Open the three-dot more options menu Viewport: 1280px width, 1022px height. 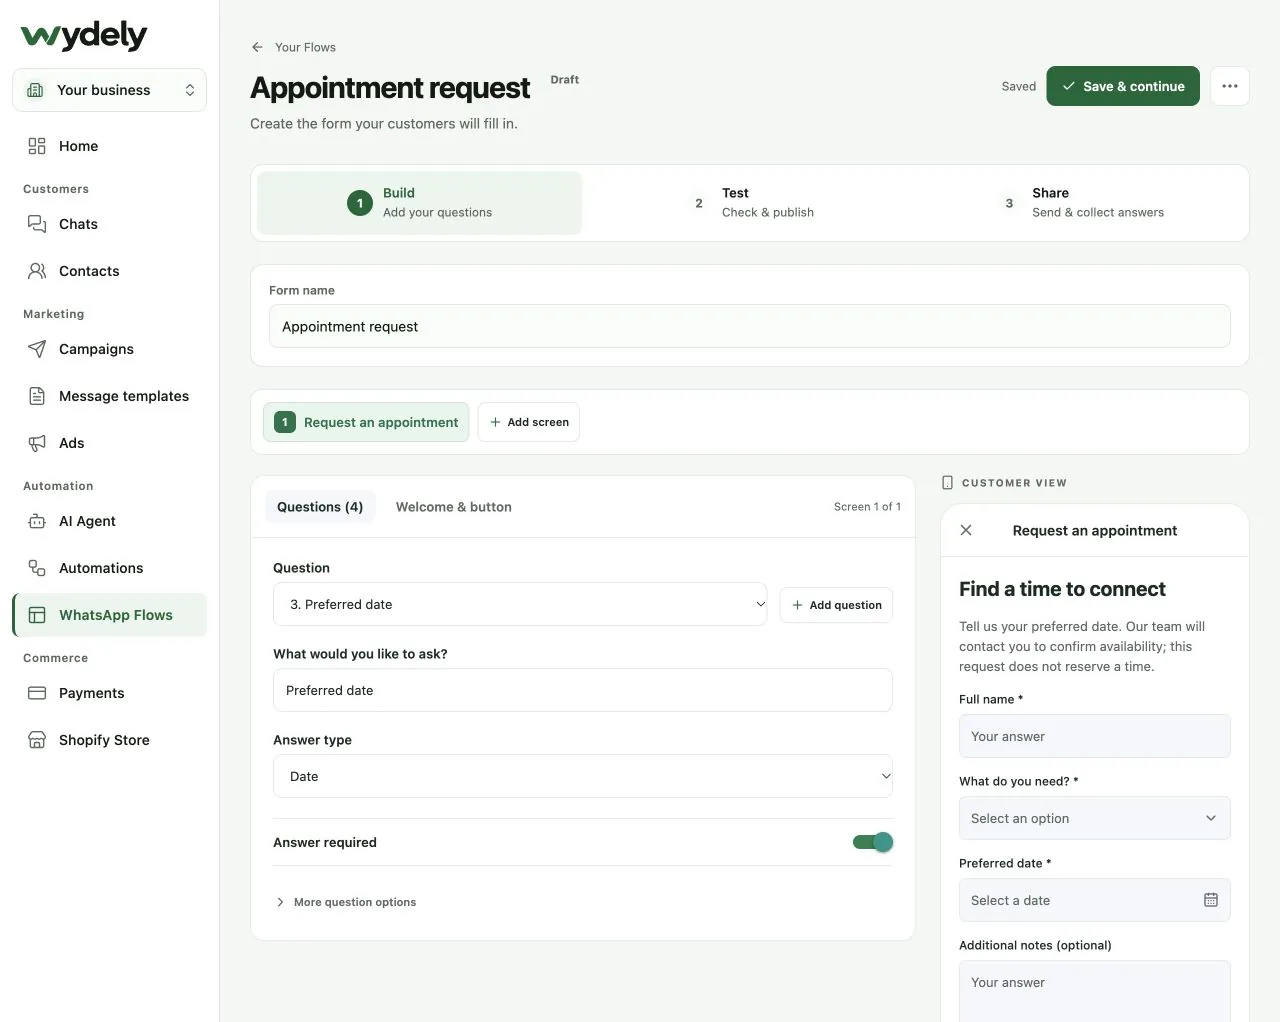click(1230, 86)
